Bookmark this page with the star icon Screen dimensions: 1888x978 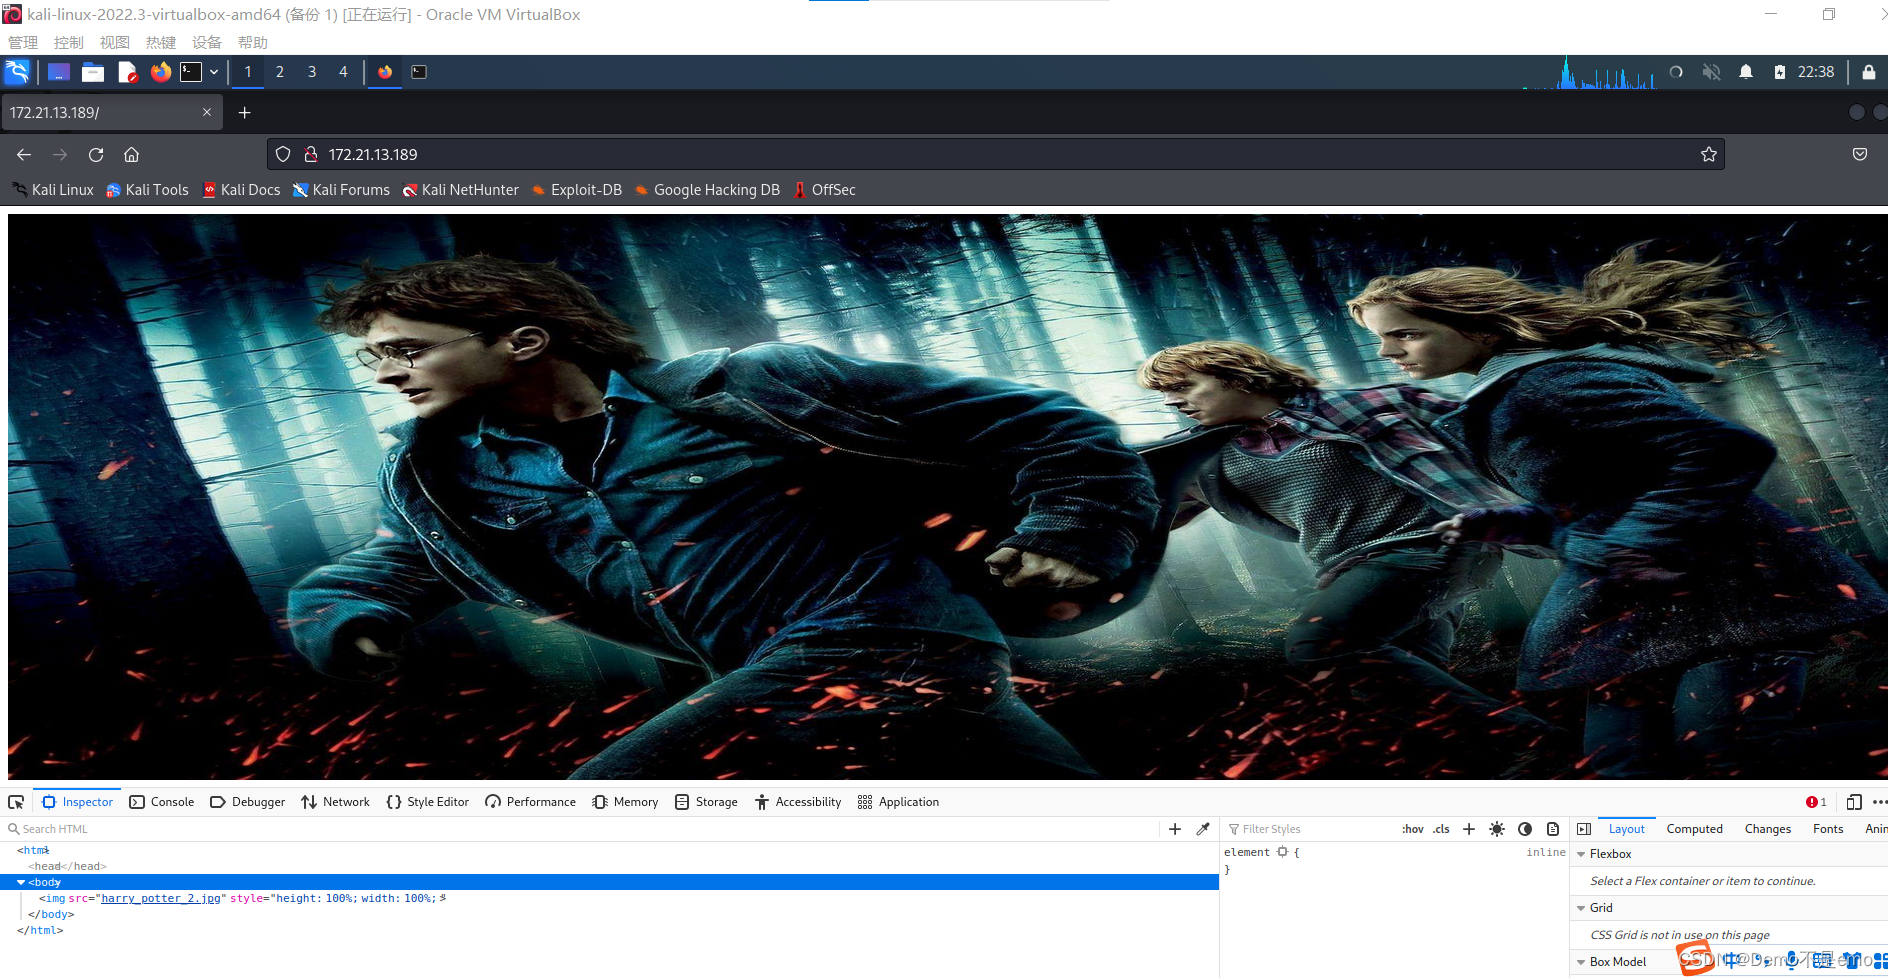[x=1708, y=154]
